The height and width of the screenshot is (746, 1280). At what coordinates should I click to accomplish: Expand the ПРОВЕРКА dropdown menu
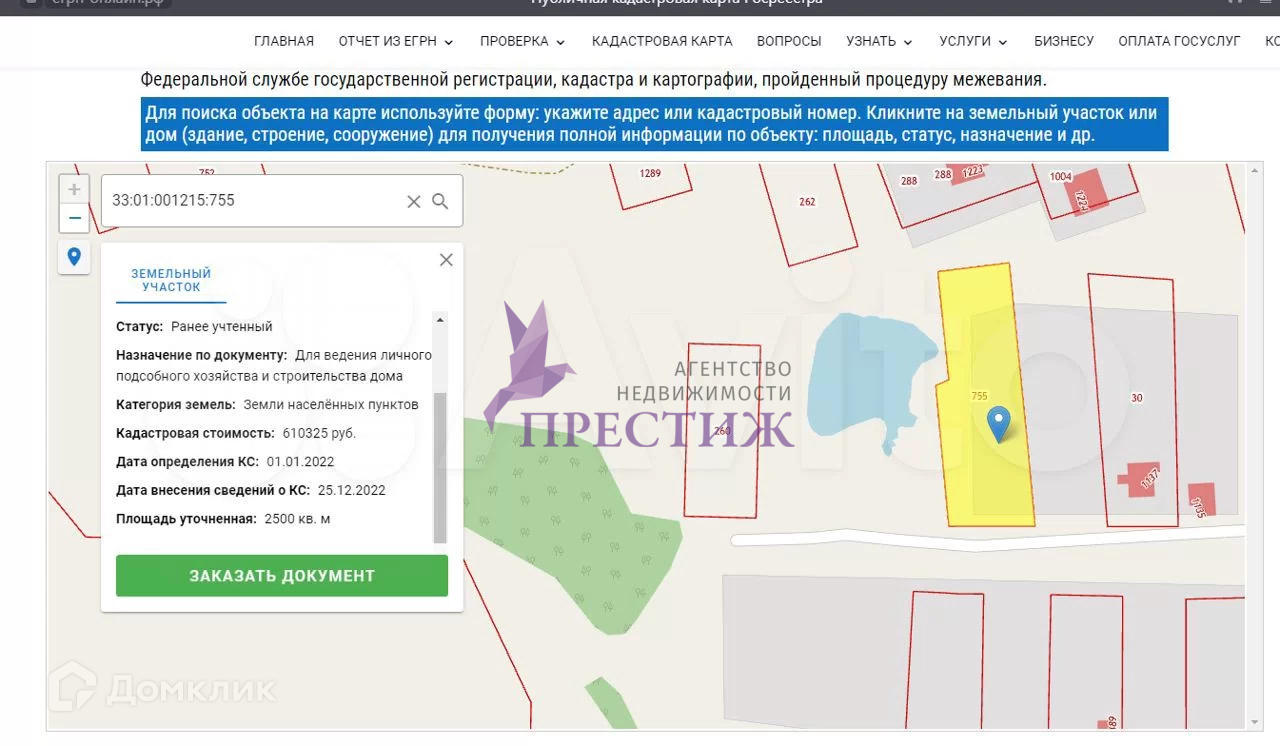[x=523, y=41]
